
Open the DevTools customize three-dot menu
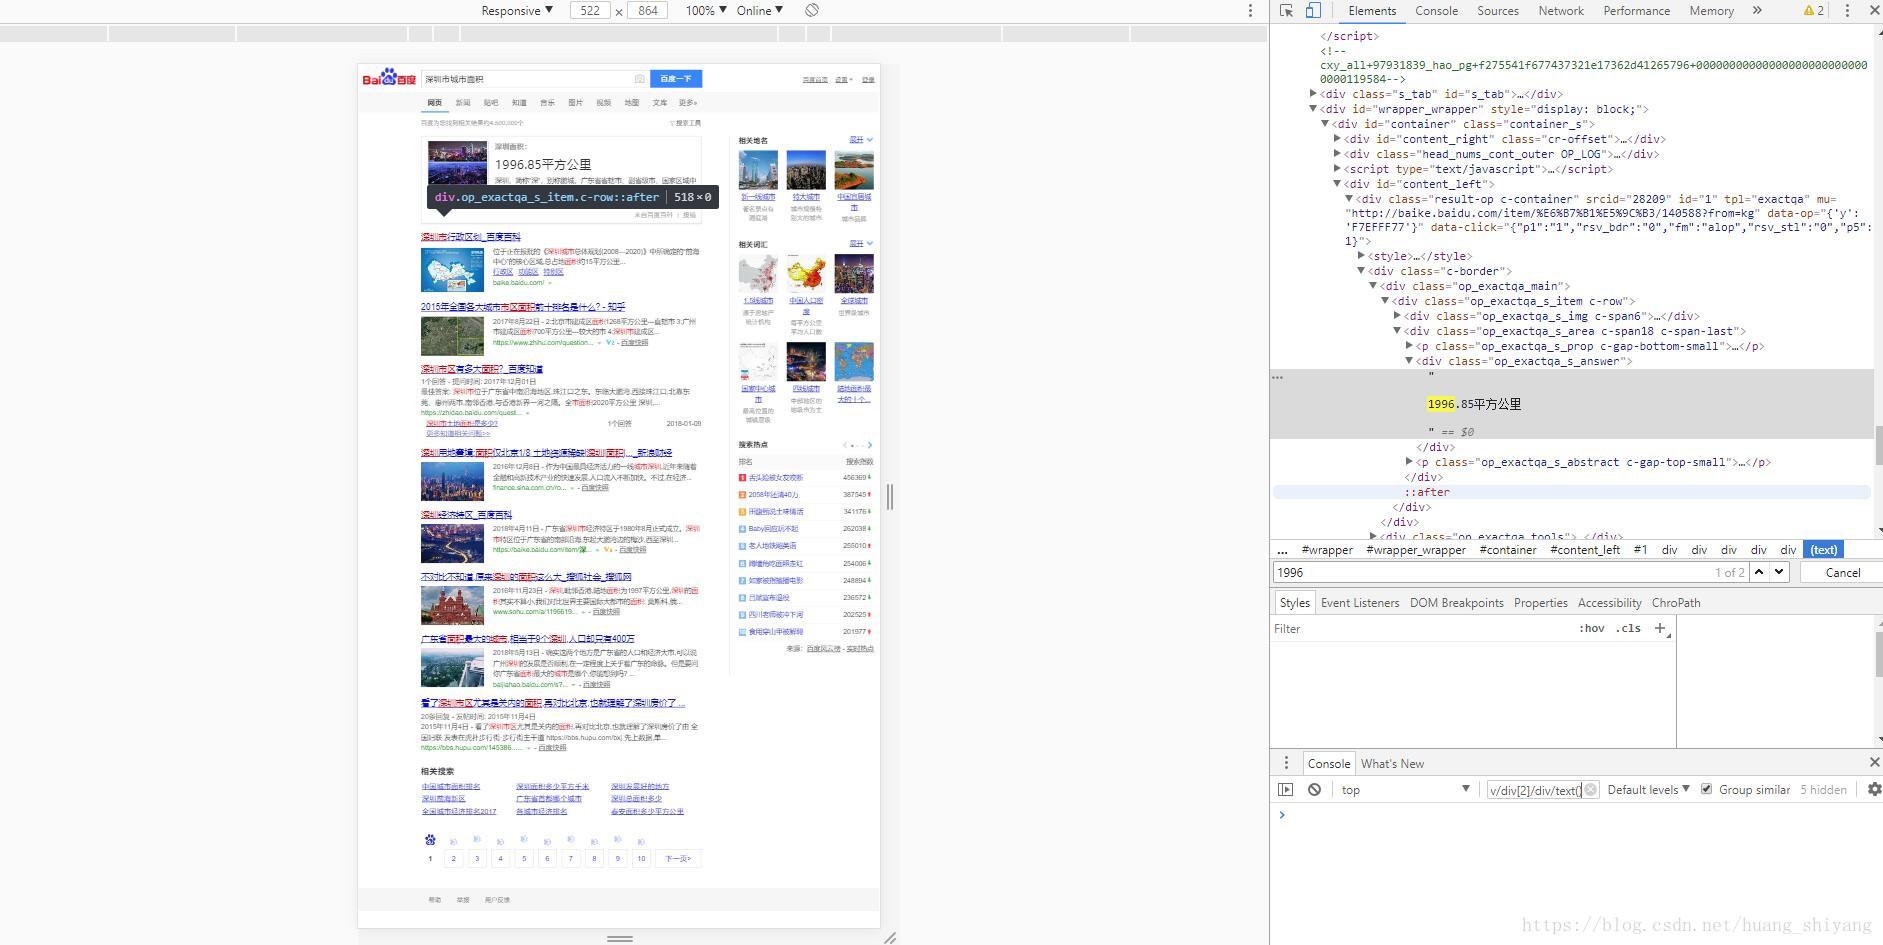pyautogui.click(x=1847, y=11)
